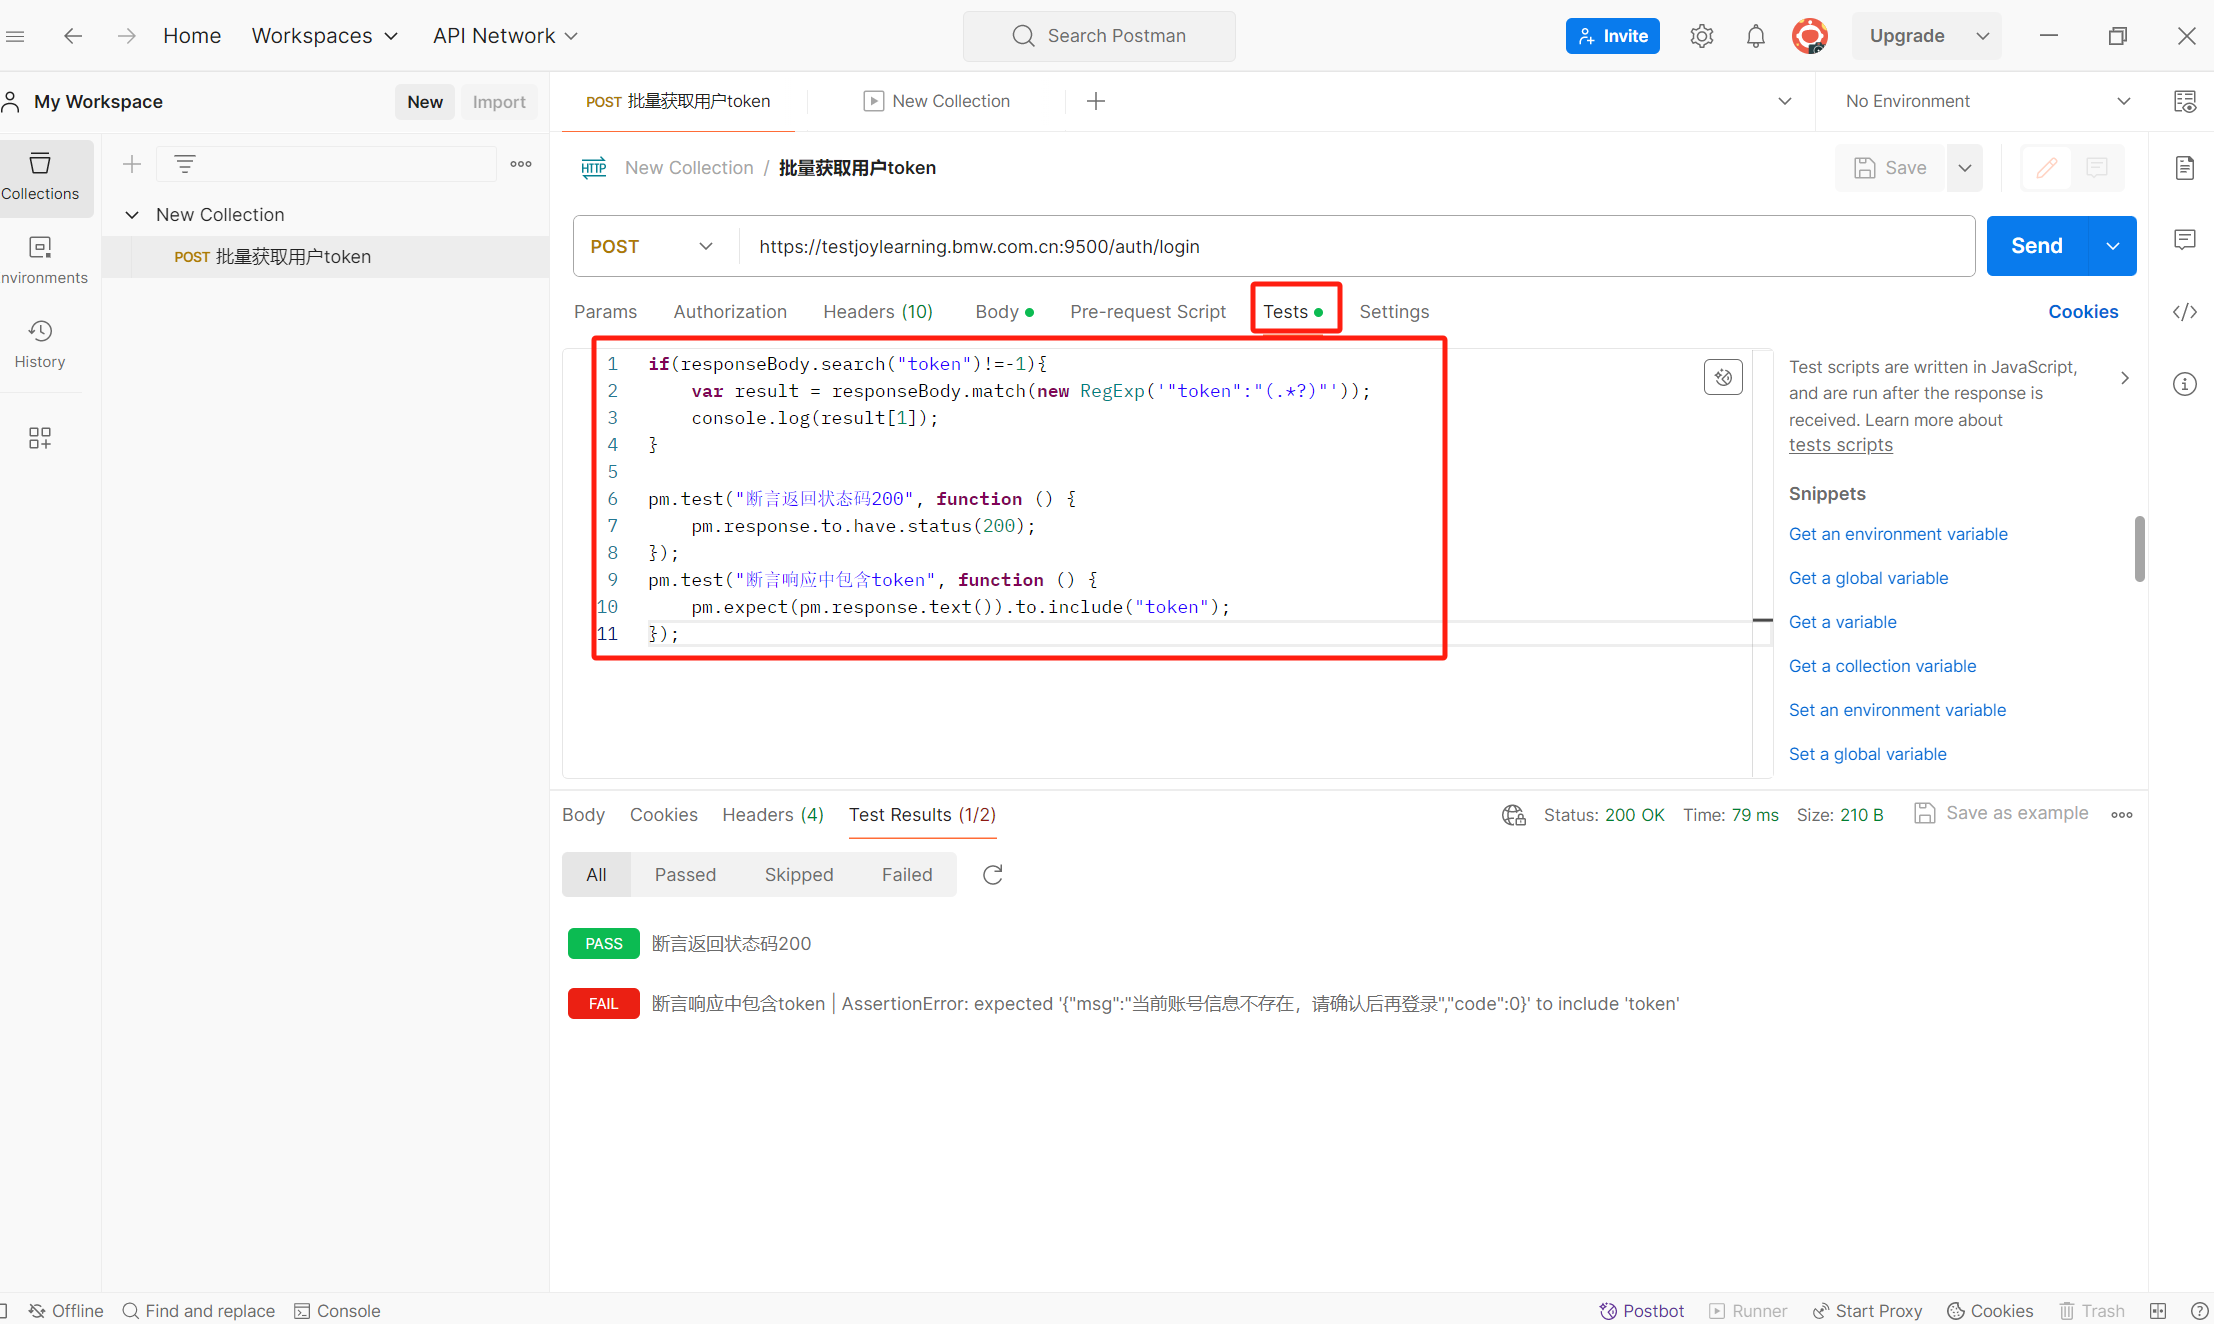Open the response Headers (4) tab
2214x1324 pixels.
[x=772, y=815]
